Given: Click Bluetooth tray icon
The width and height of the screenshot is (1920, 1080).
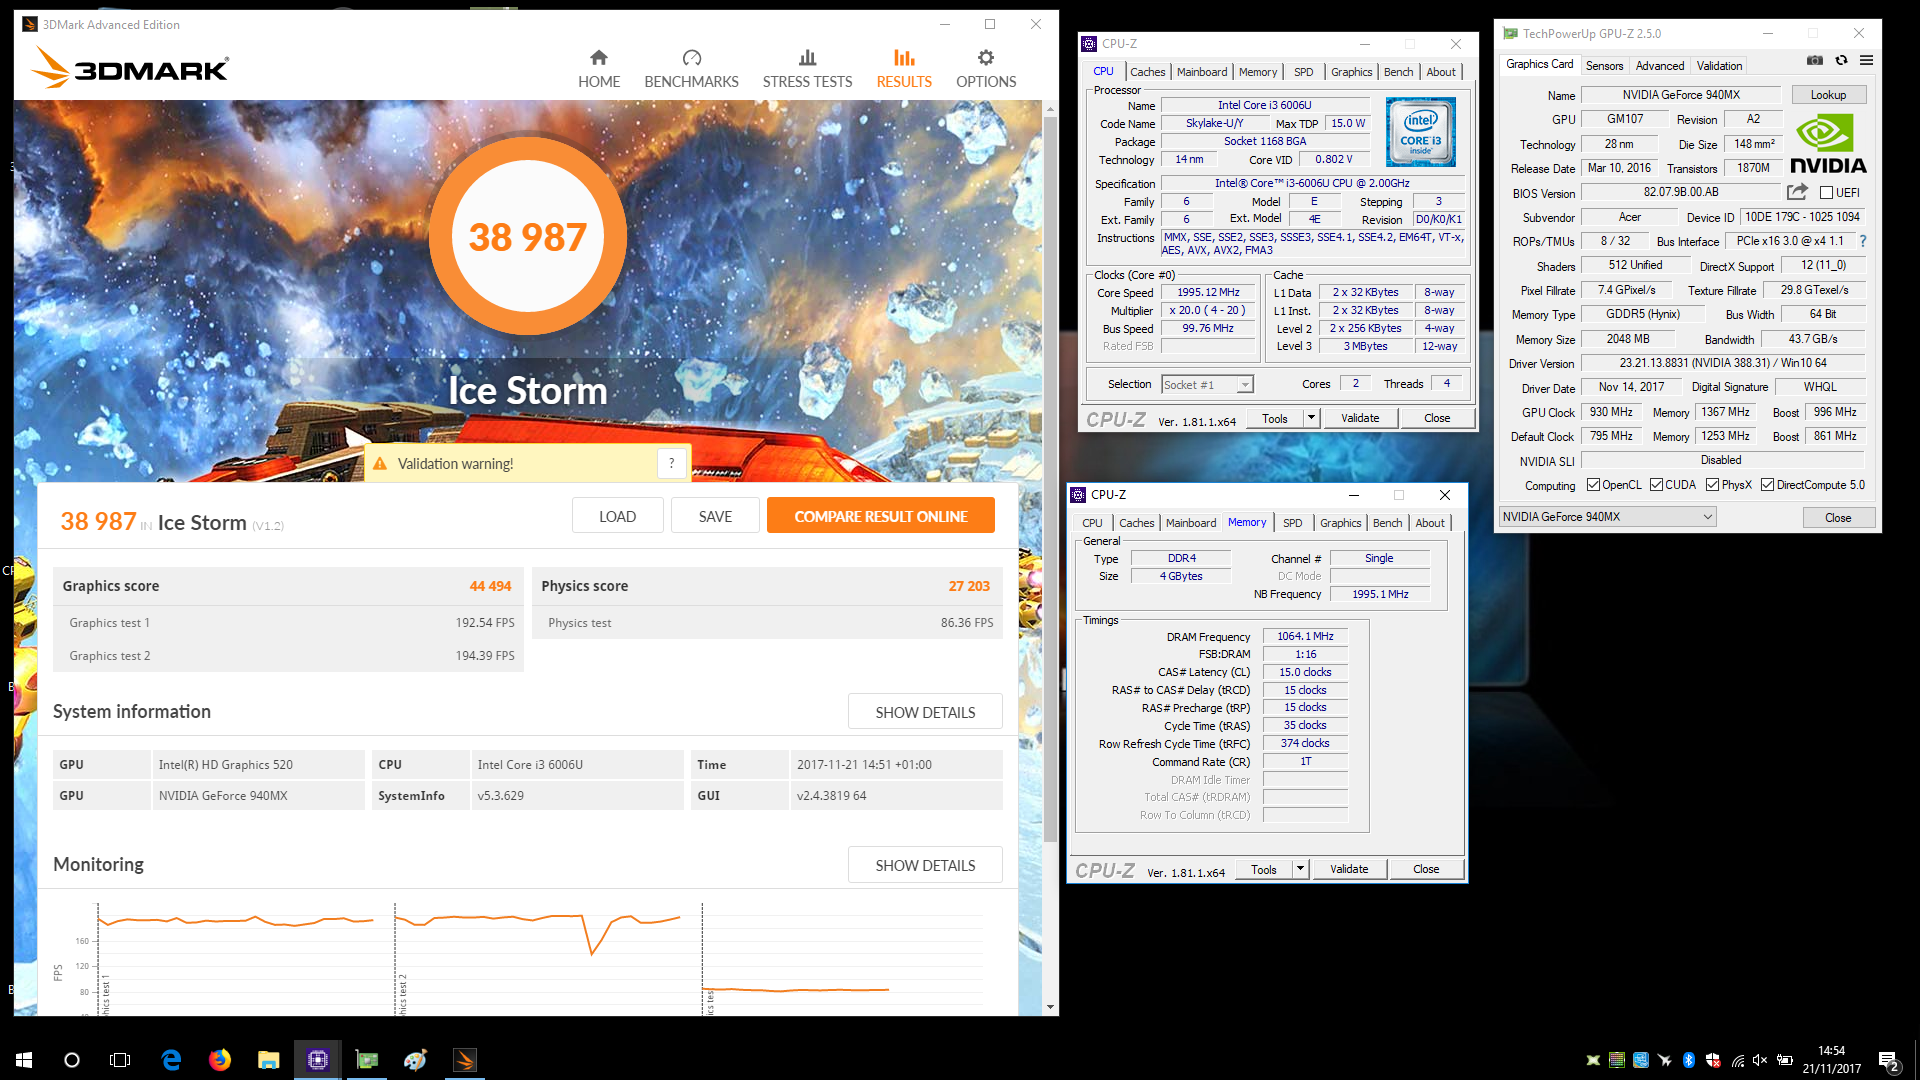Looking at the screenshot, I should click(x=1689, y=1060).
